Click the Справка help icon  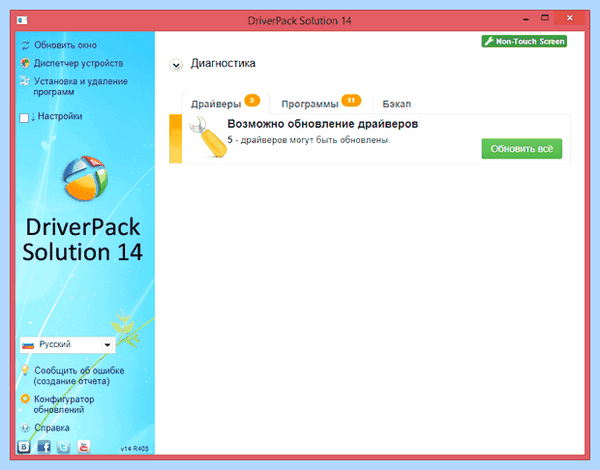25,428
